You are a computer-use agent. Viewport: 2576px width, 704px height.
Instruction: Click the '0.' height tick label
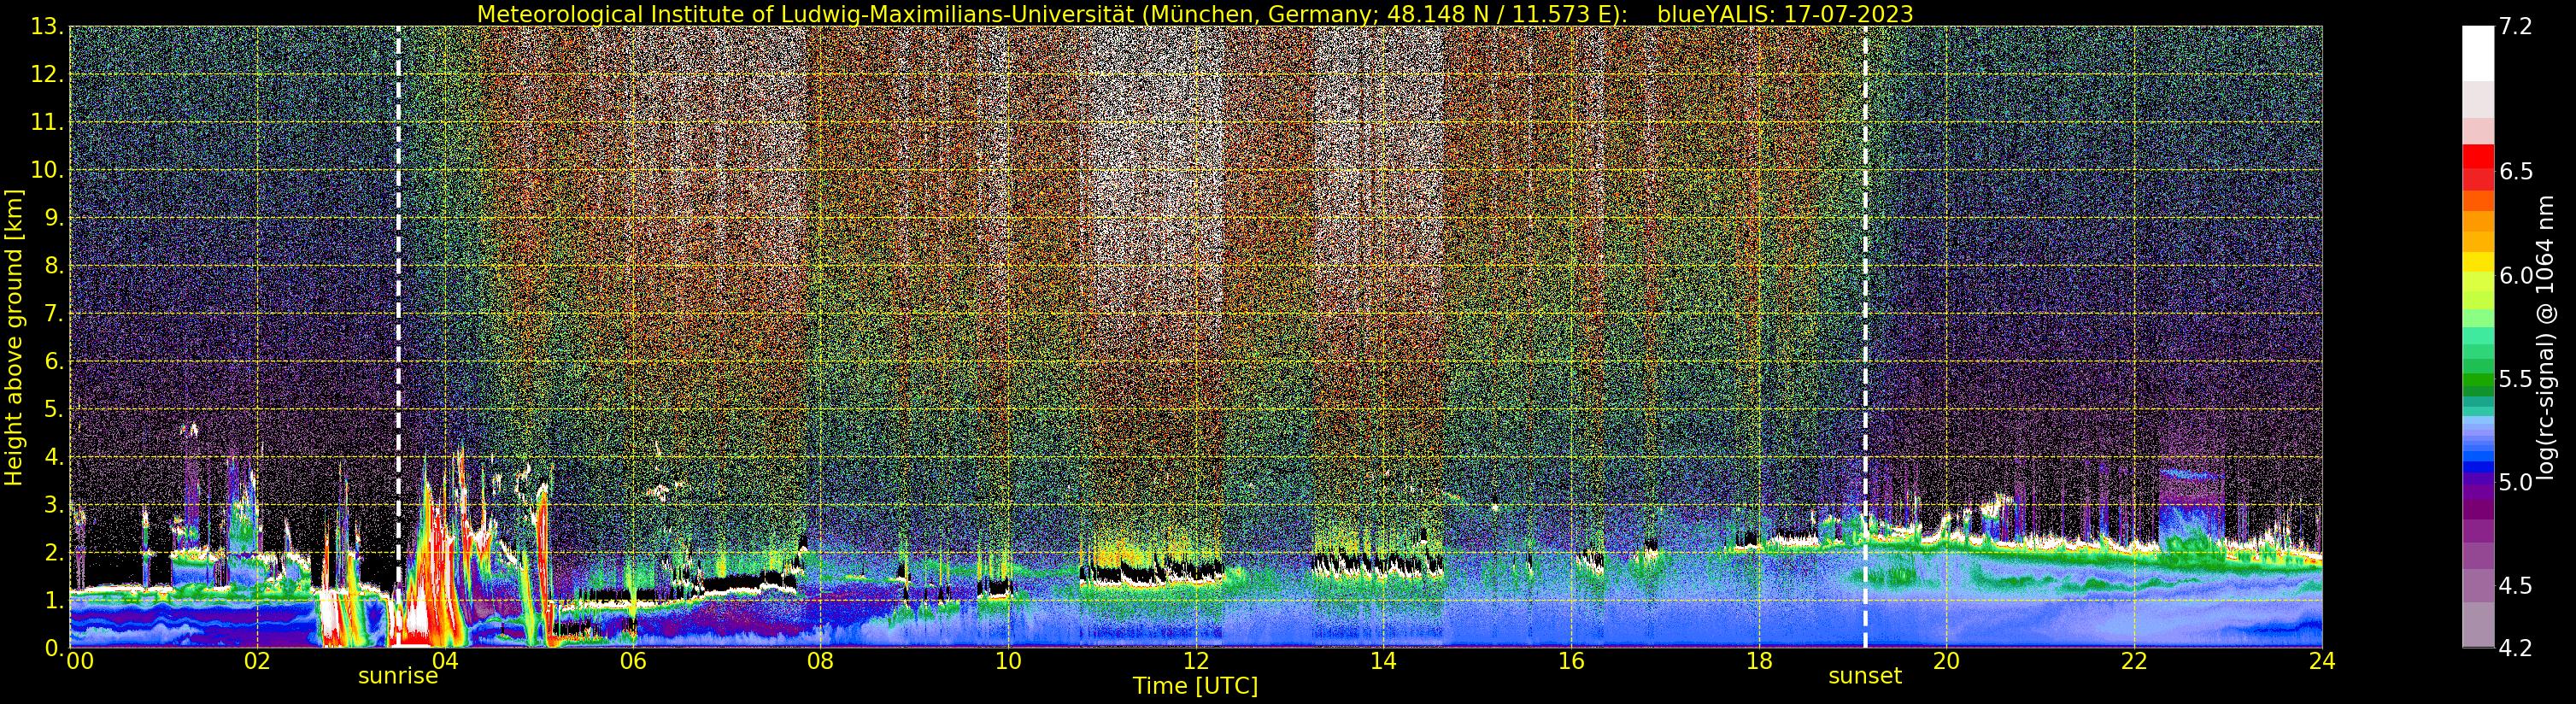pyautogui.click(x=54, y=648)
